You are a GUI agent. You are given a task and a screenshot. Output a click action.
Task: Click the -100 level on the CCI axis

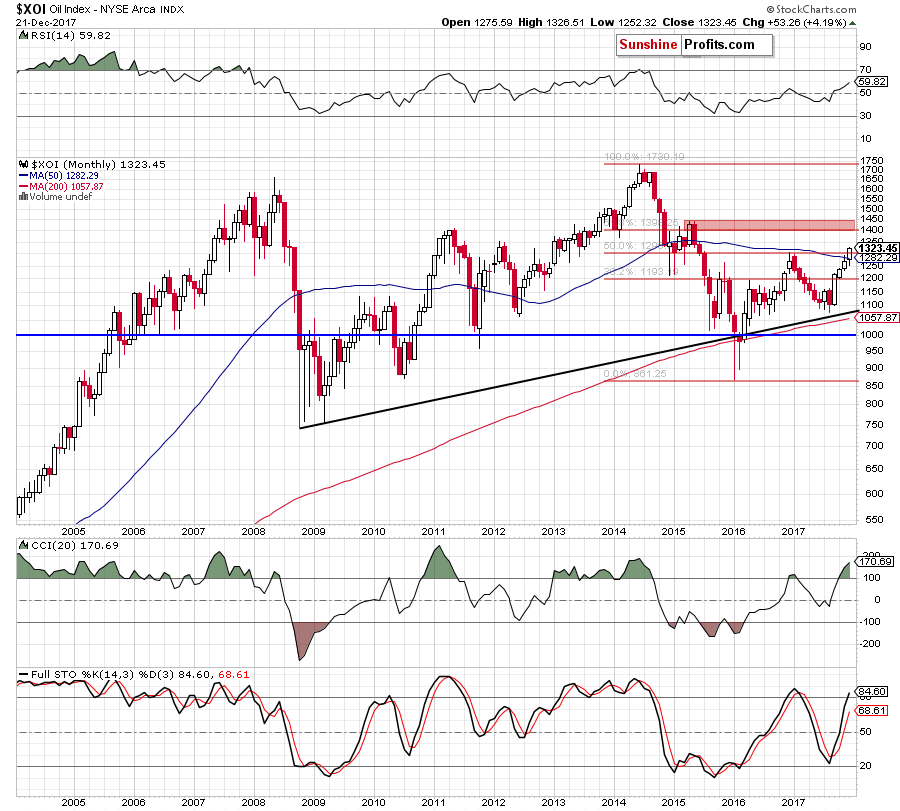(x=870, y=622)
